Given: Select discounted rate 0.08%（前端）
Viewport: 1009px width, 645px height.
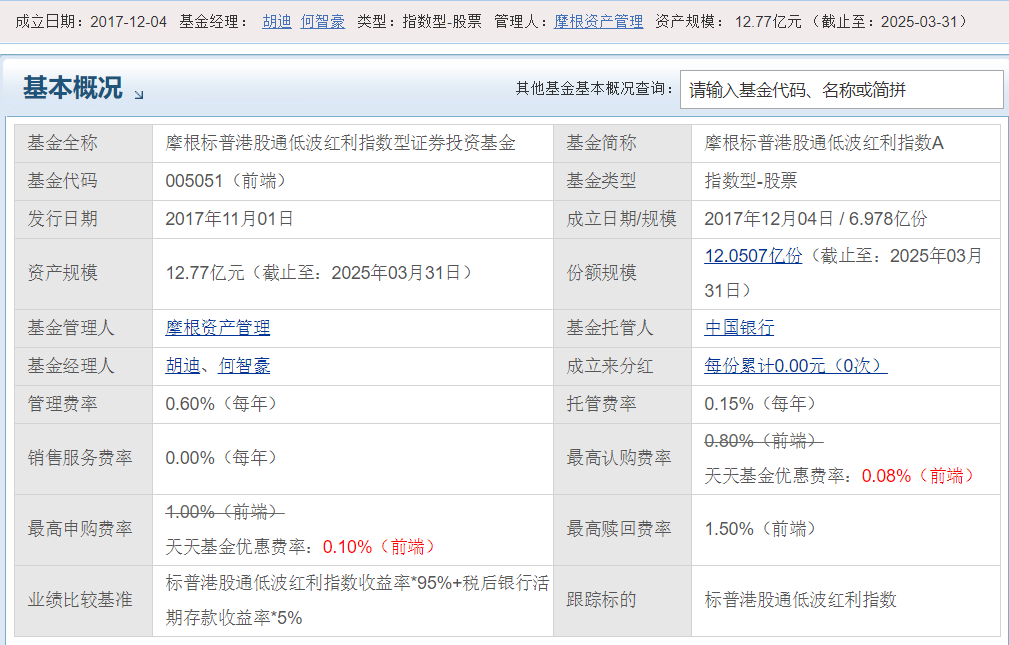Looking at the screenshot, I should pyautogui.click(x=919, y=476).
